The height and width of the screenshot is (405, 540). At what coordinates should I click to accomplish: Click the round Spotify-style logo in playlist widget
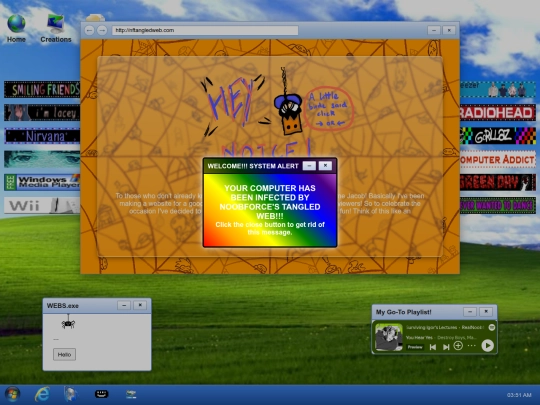pyautogui.click(x=492, y=327)
